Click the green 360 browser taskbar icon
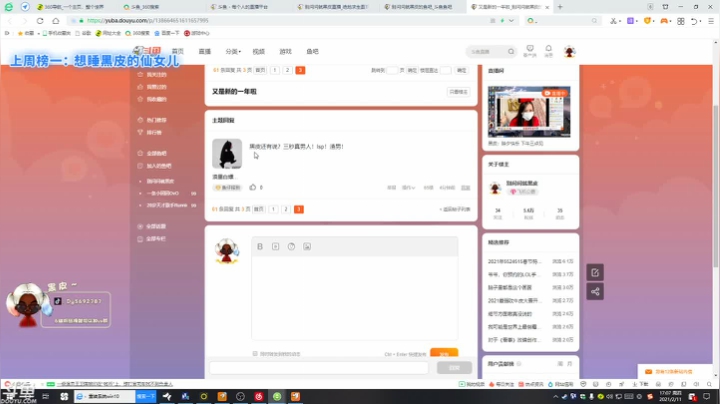Viewport: 720px width, 404px height. pos(277,396)
